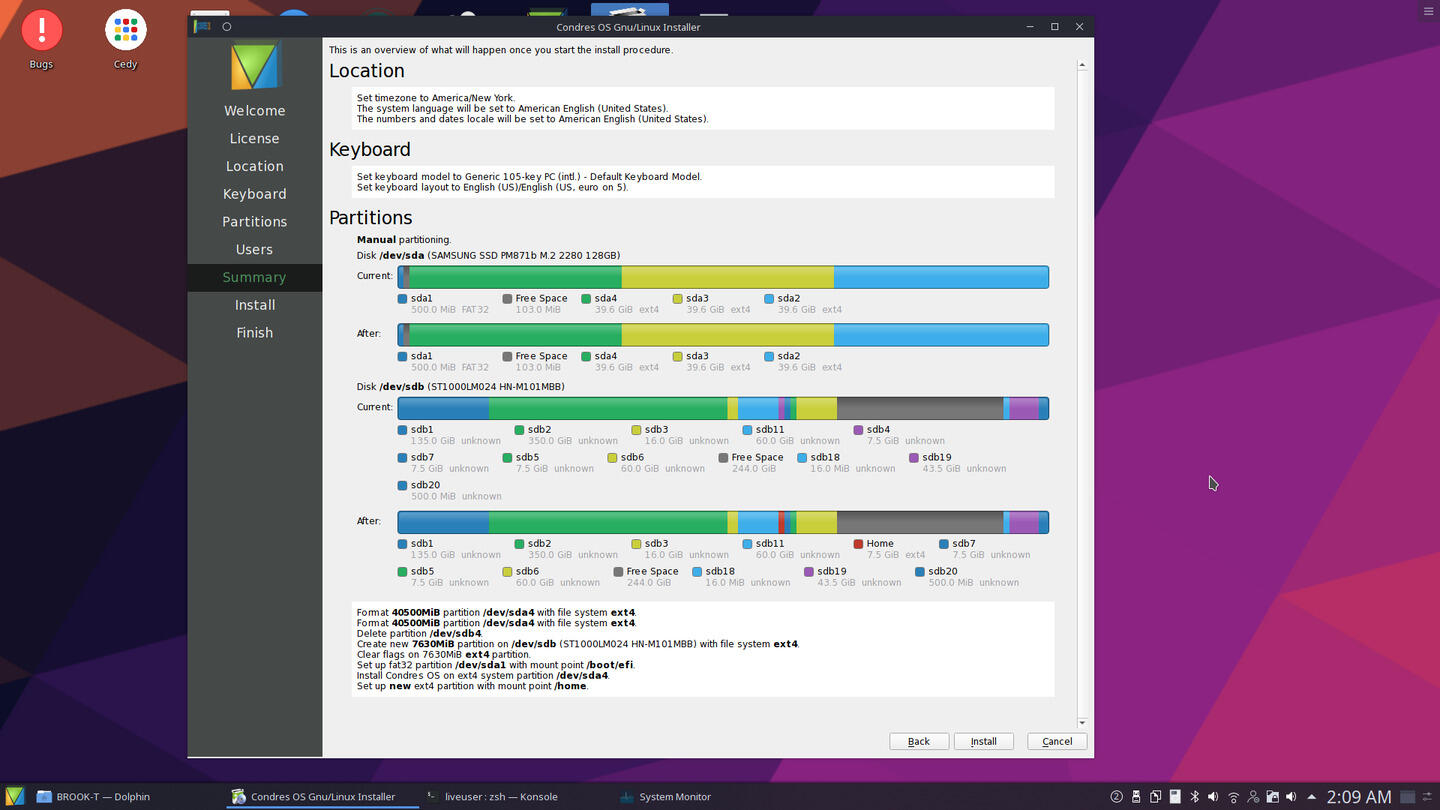
Task: Minimize the installer window
Action: [1030, 27]
